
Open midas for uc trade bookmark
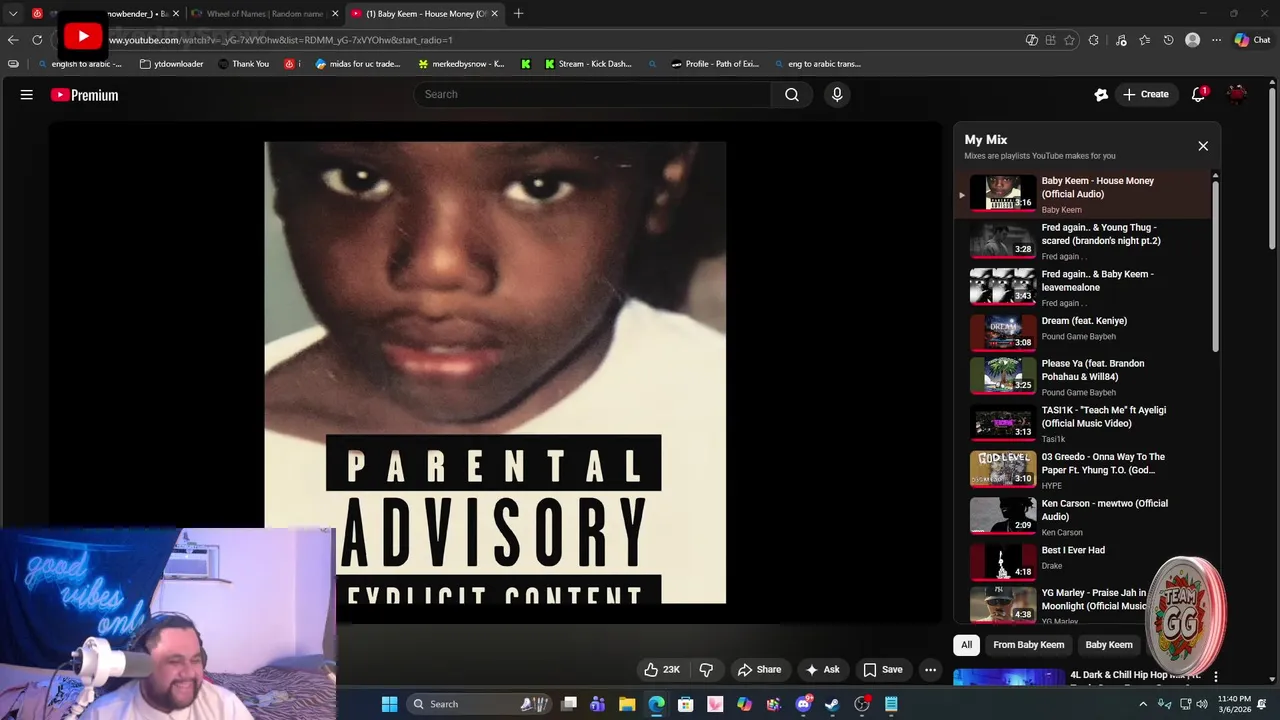[357, 64]
